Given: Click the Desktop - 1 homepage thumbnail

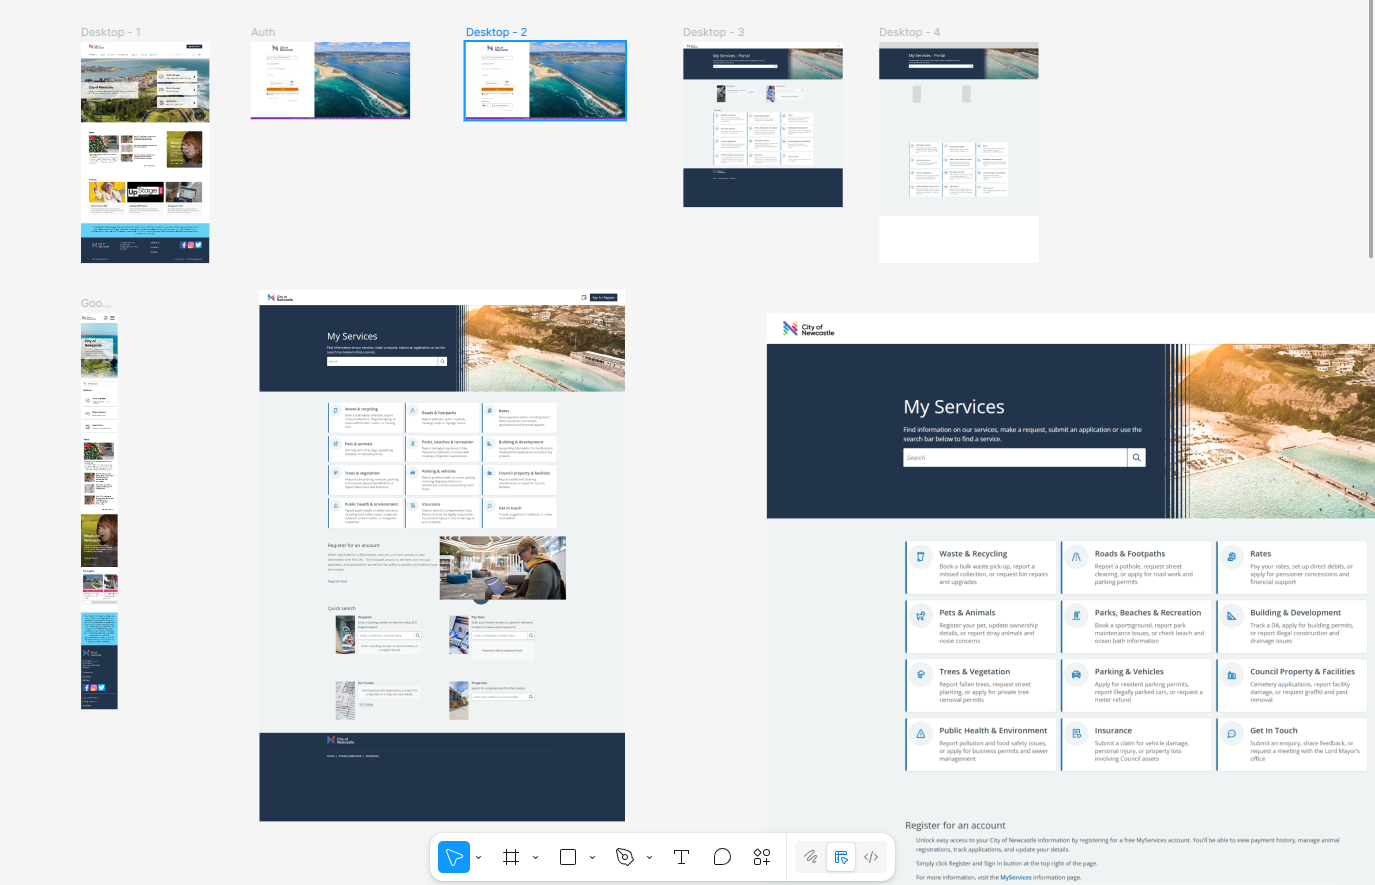Looking at the screenshot, I should click(145, 152).
